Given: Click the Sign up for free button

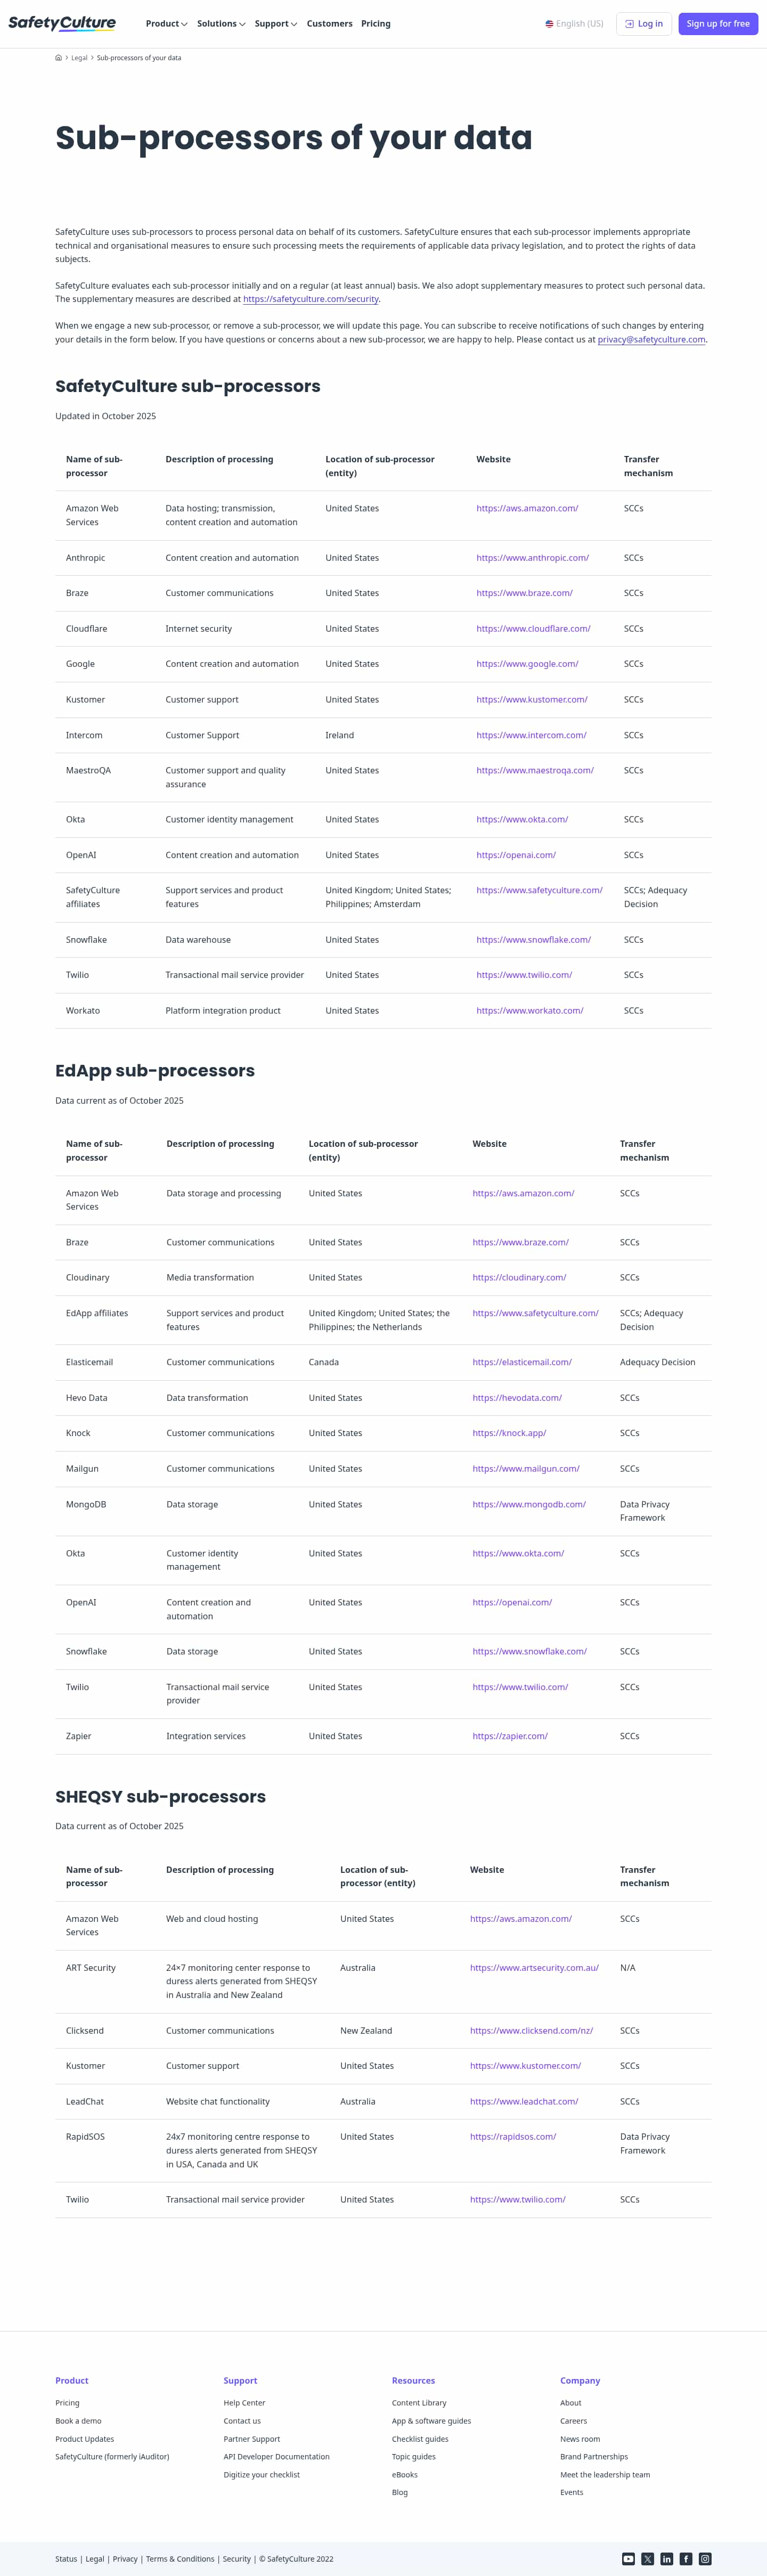Looking at the screenshot, I should pos(718,24).
